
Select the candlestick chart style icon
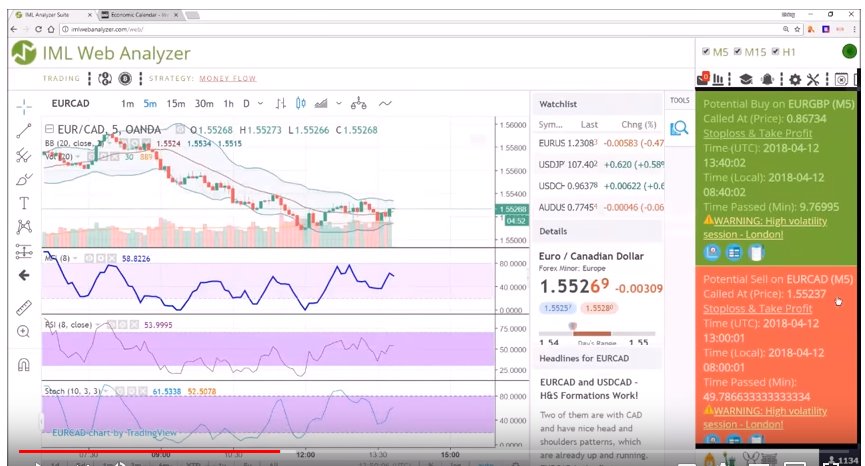pyautogui.click(x=301, y=103)
